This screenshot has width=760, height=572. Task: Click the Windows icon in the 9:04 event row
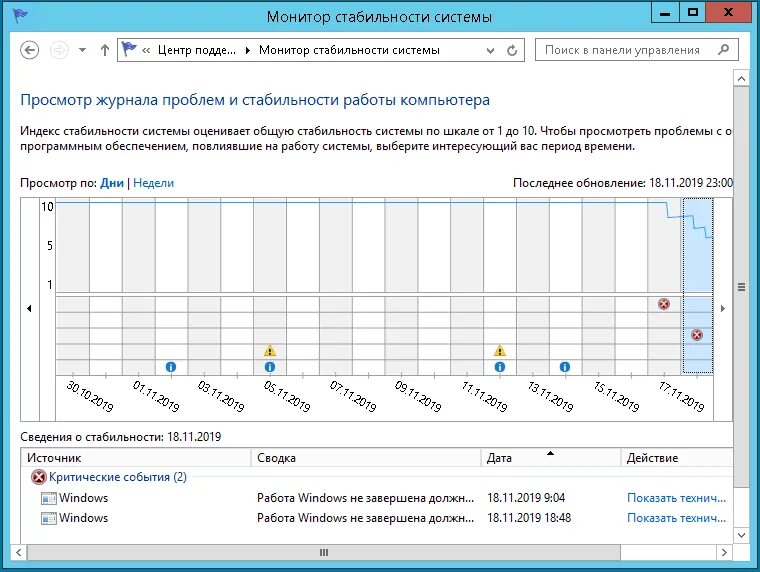48,498
